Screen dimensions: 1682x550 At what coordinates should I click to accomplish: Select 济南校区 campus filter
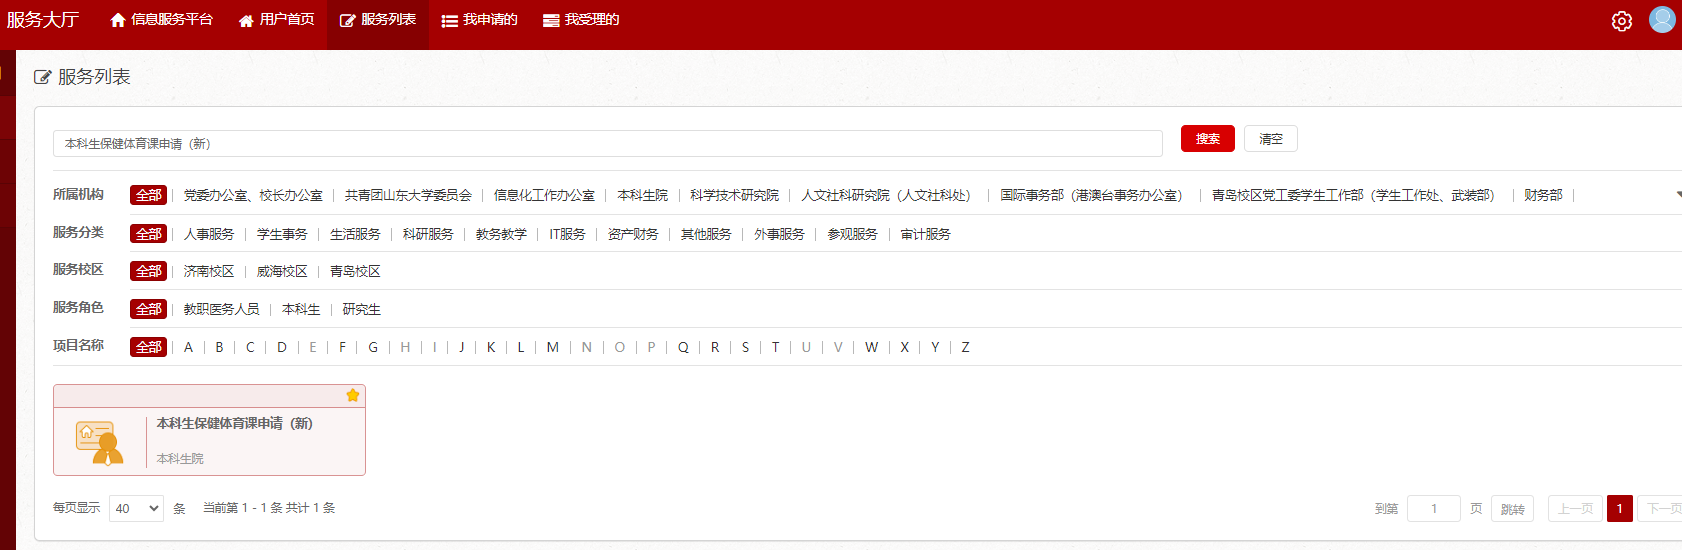coord(209,272)
